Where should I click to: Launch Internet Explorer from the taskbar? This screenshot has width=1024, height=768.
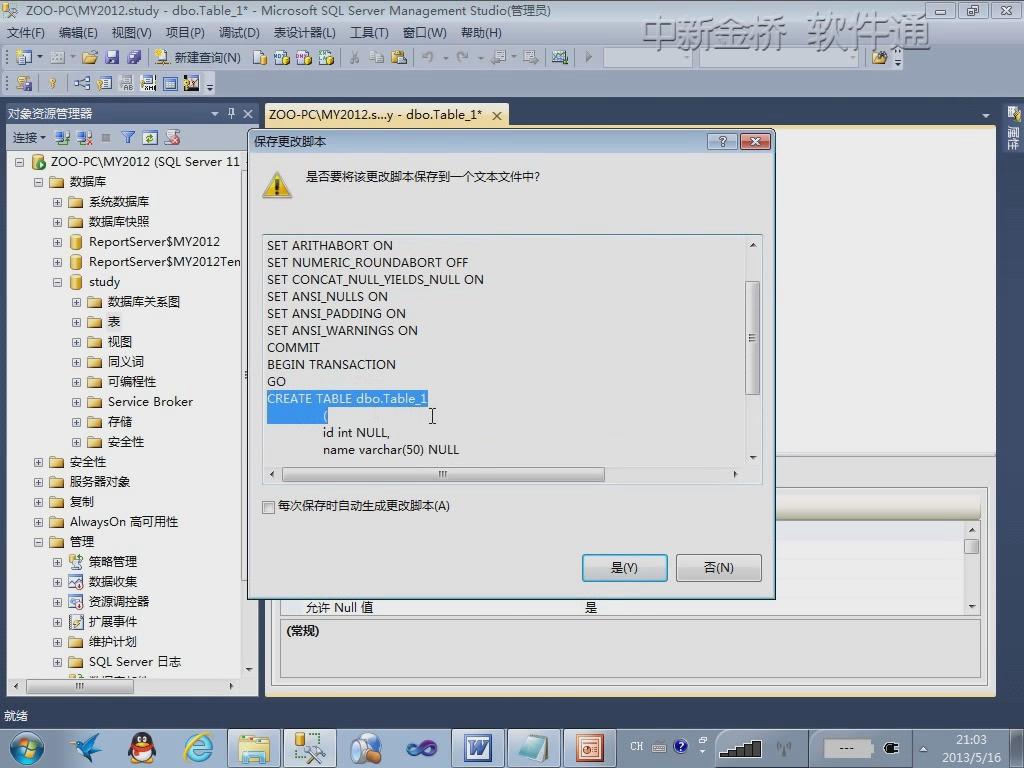tap(199, 748)
